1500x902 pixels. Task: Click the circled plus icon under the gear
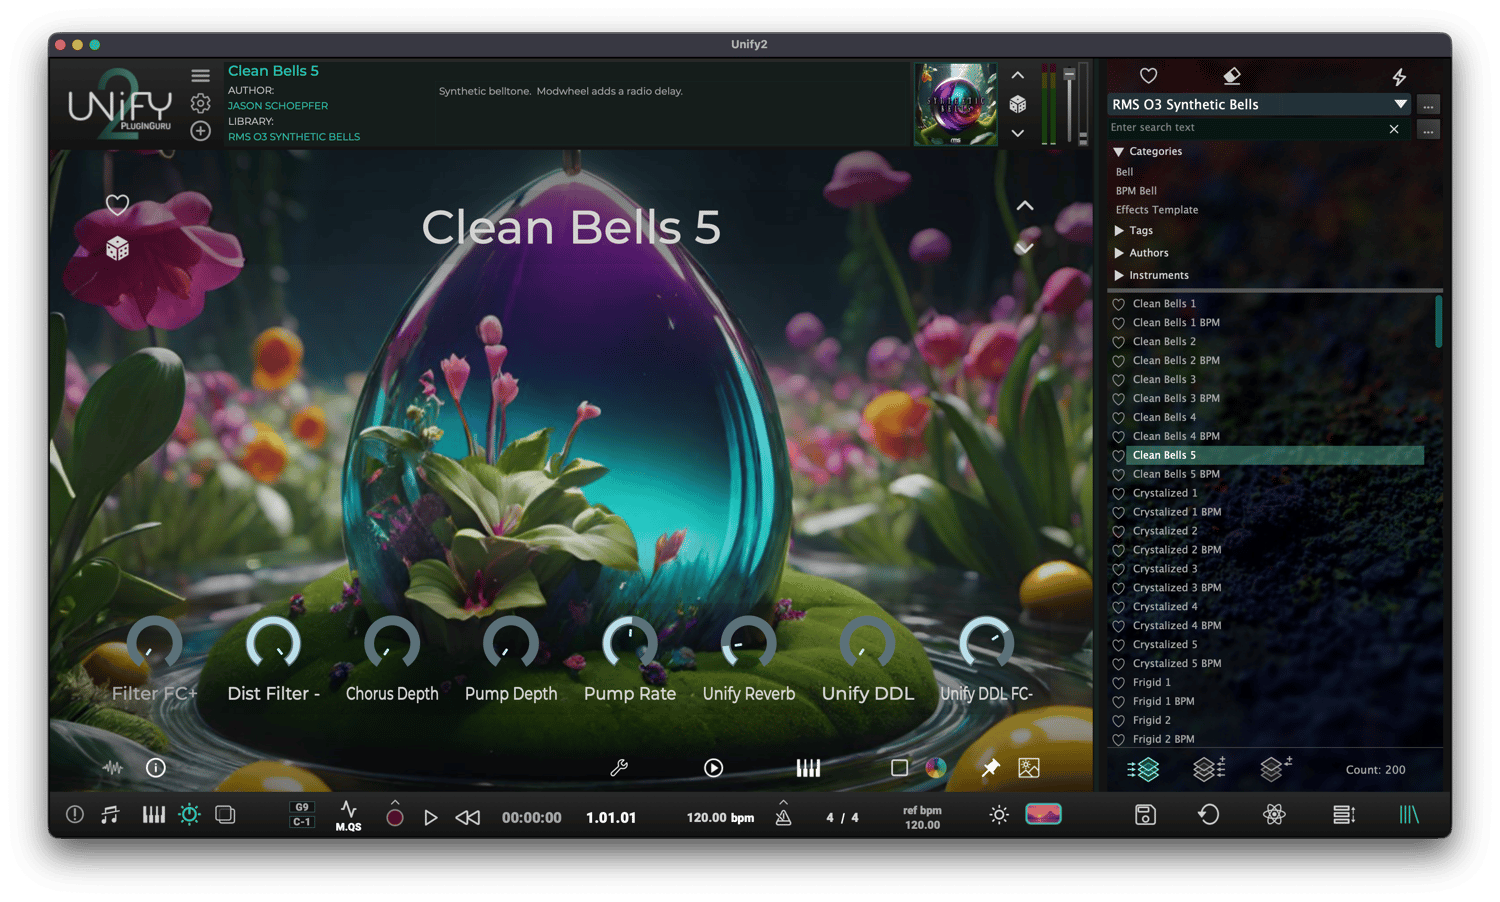(x=201, y=131)
